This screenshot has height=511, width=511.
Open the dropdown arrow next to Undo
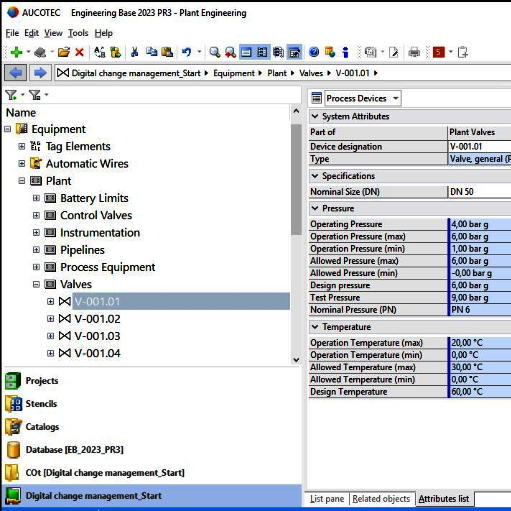(199, 52)
